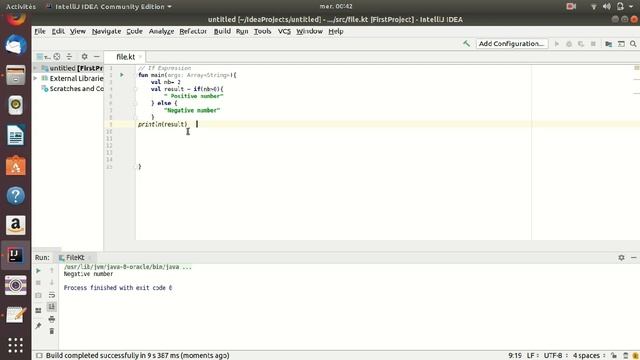Show Applications grid in the dock
Screen dimensions: 640x360
(x=16, y=345)
